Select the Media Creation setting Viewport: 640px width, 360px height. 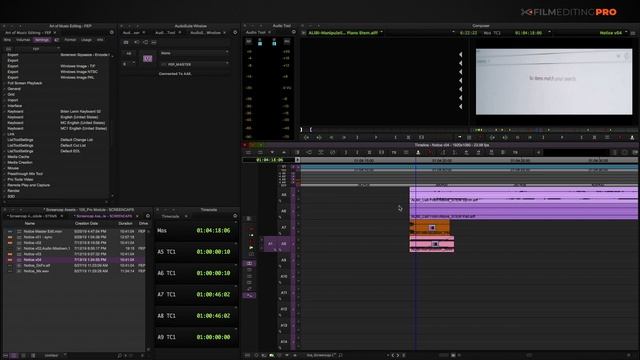coord(20,162)
